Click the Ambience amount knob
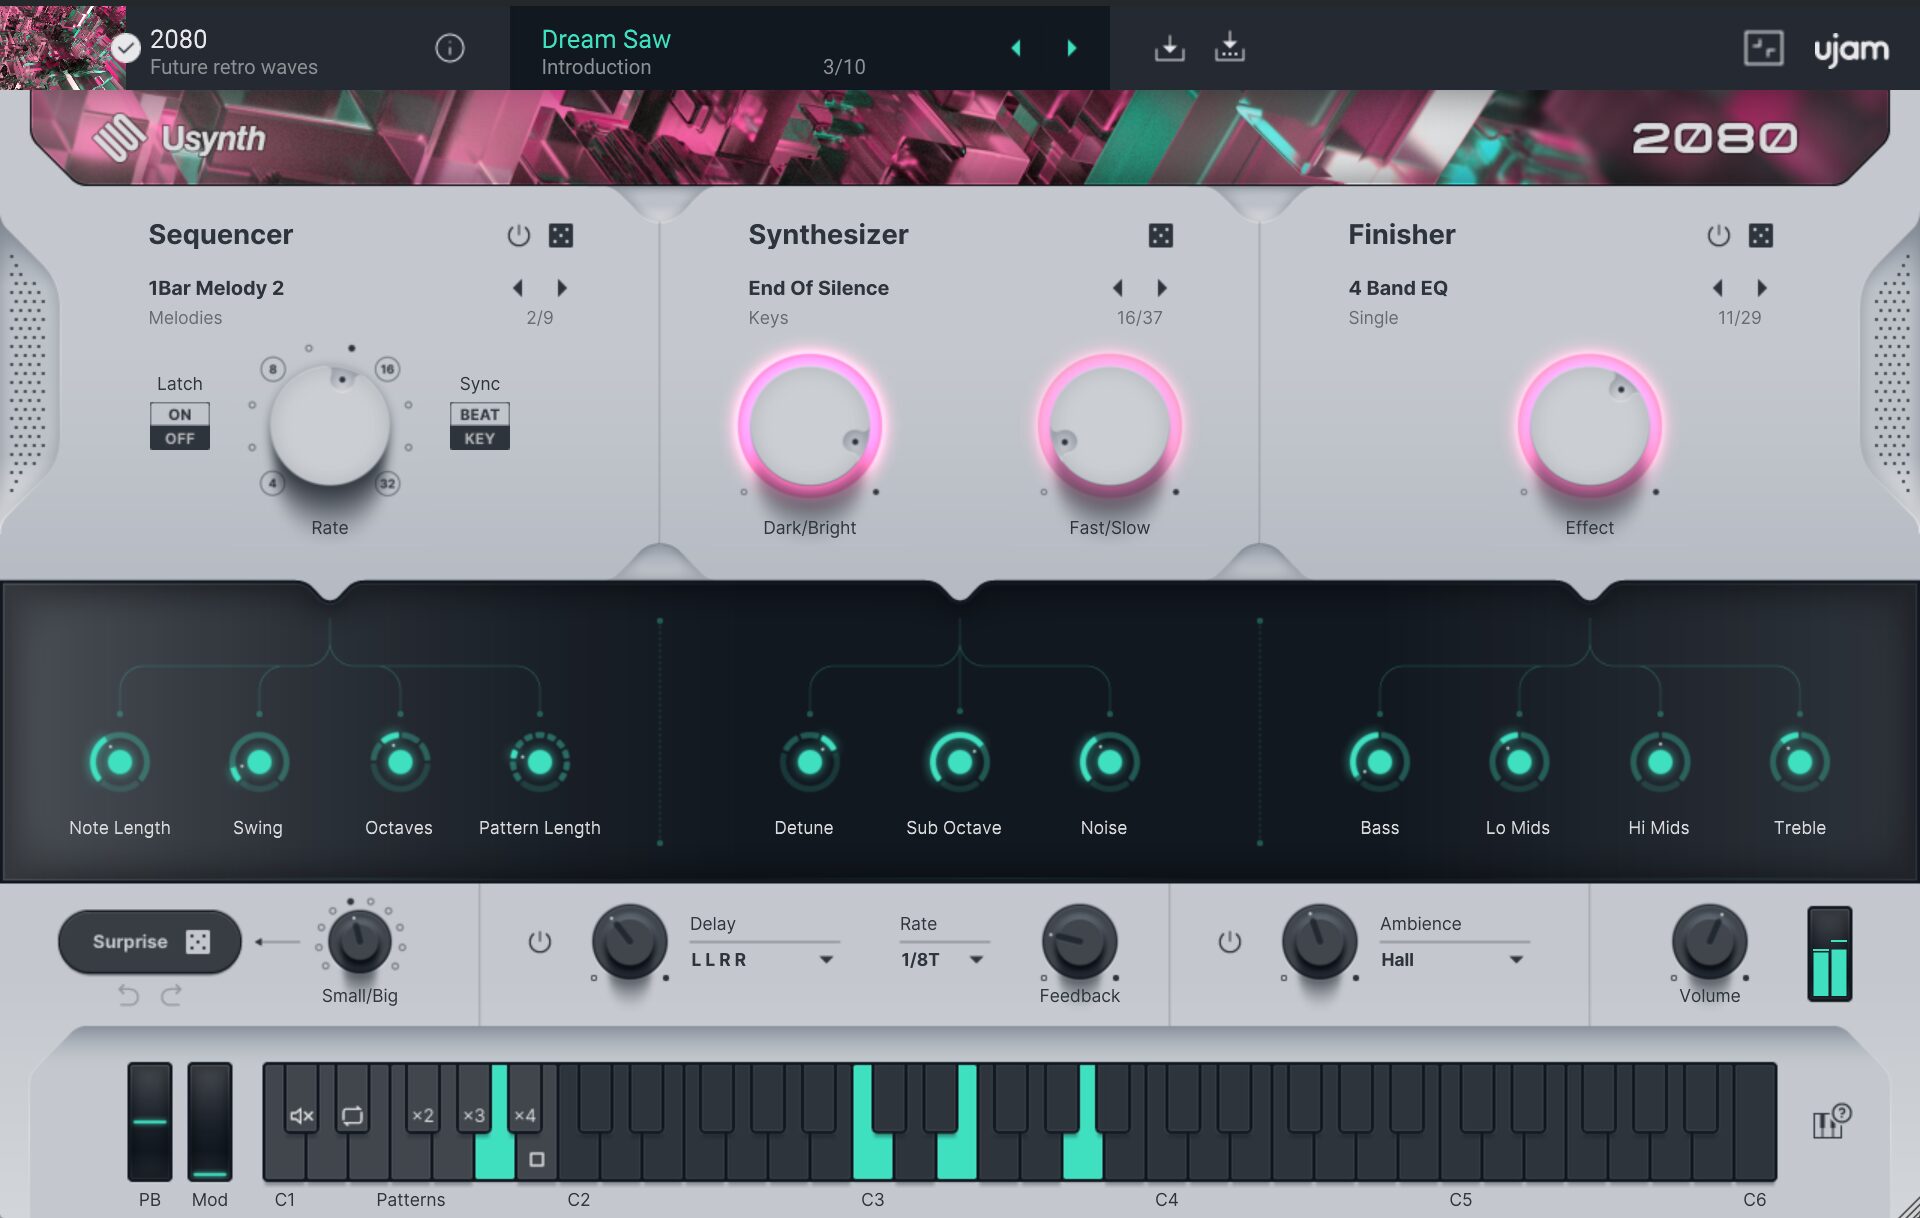 pos(1320,942)
